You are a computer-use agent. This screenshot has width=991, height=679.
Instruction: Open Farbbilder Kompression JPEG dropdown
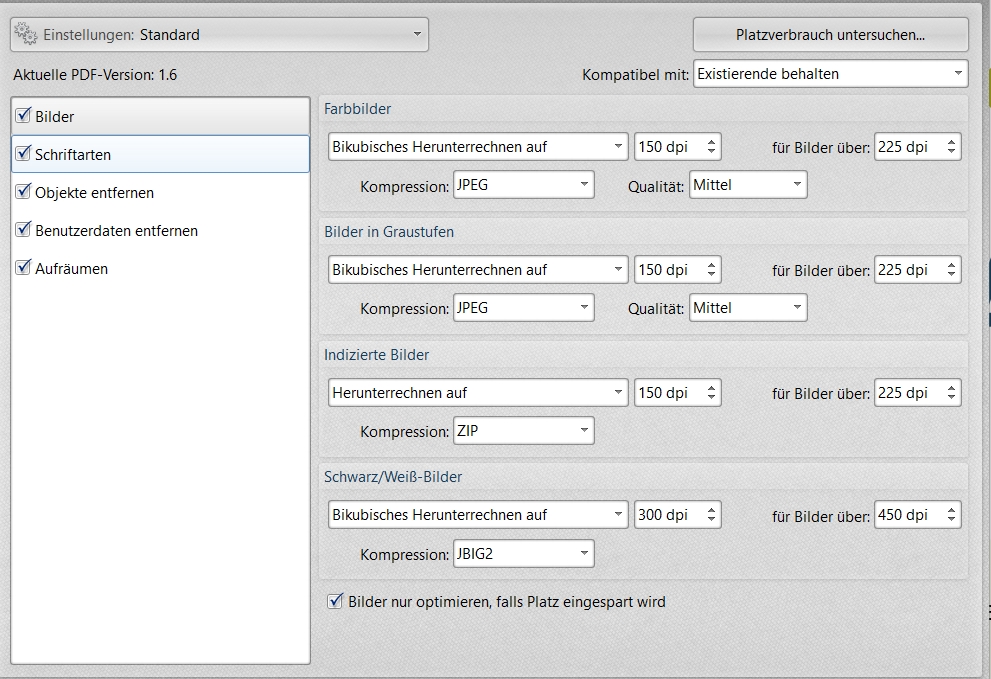pos(523,185)
